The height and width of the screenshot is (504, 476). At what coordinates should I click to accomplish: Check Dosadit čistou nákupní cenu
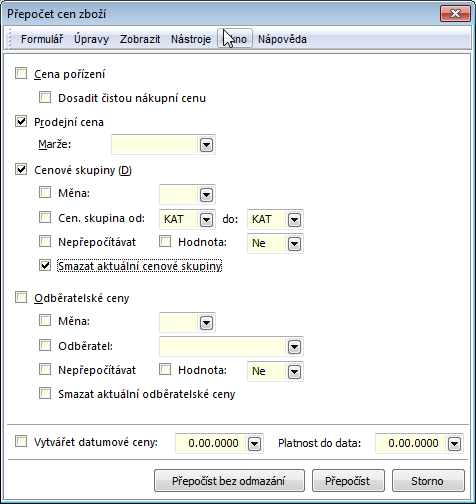[45, 97]
